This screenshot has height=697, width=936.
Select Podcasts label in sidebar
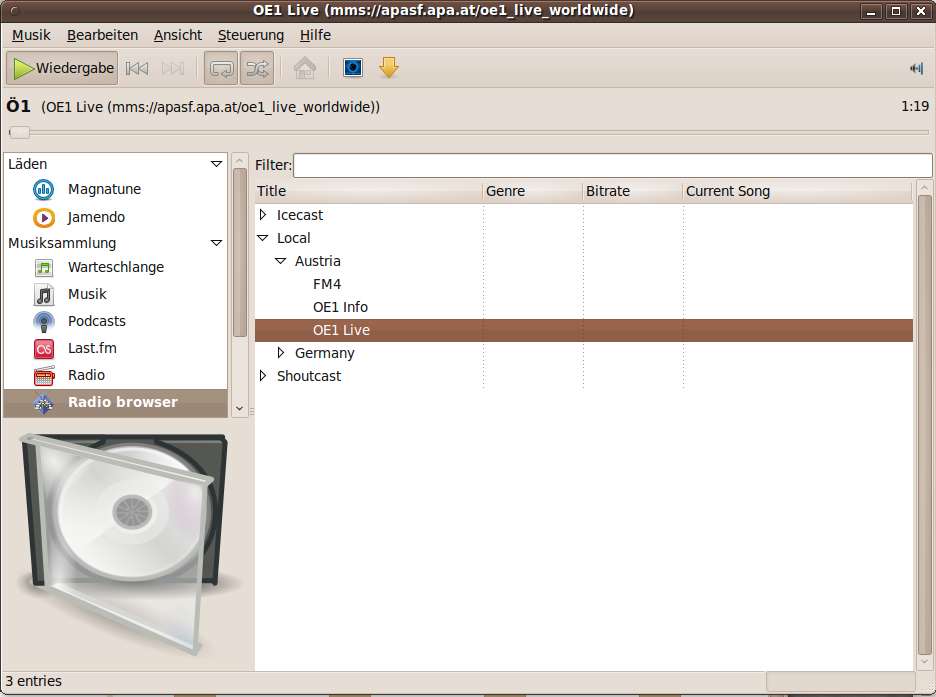(97, 321)
